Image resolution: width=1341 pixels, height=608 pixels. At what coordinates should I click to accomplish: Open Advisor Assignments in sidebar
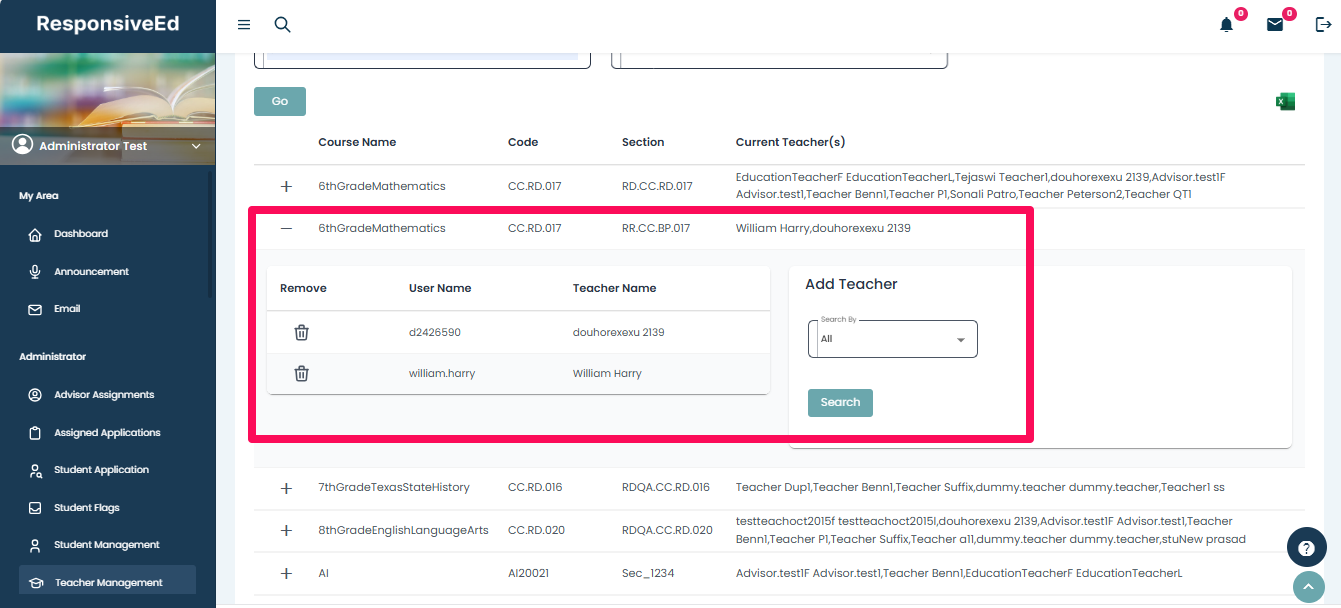coord(104,395)
